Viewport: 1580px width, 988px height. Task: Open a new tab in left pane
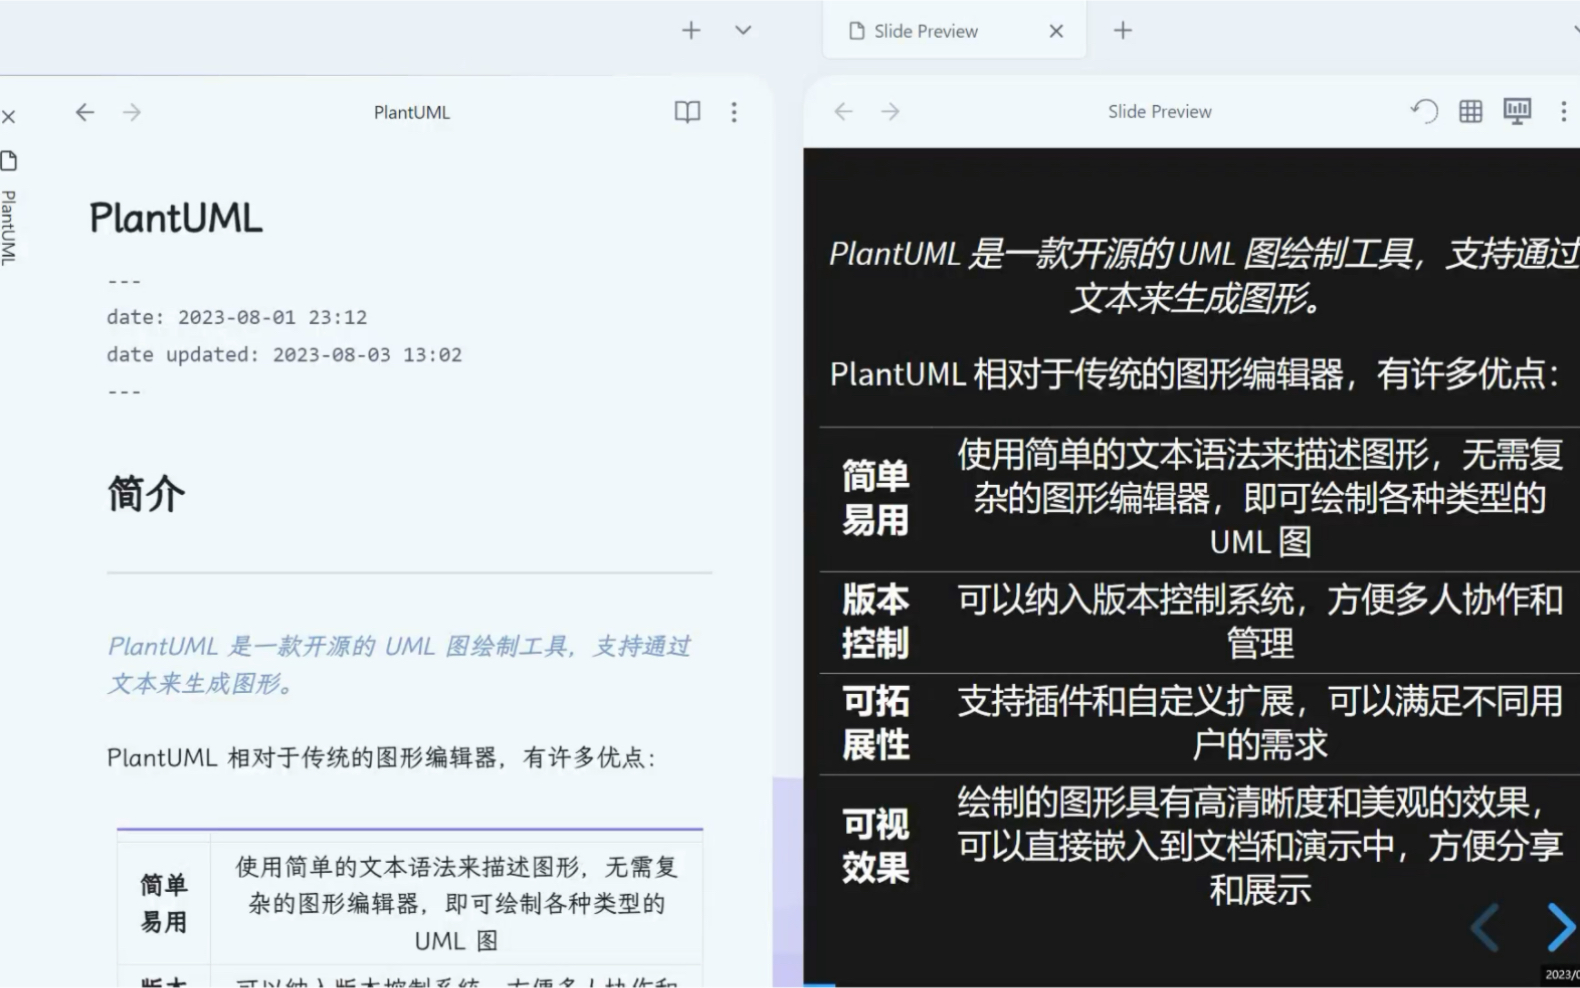(x=691, y=30)
